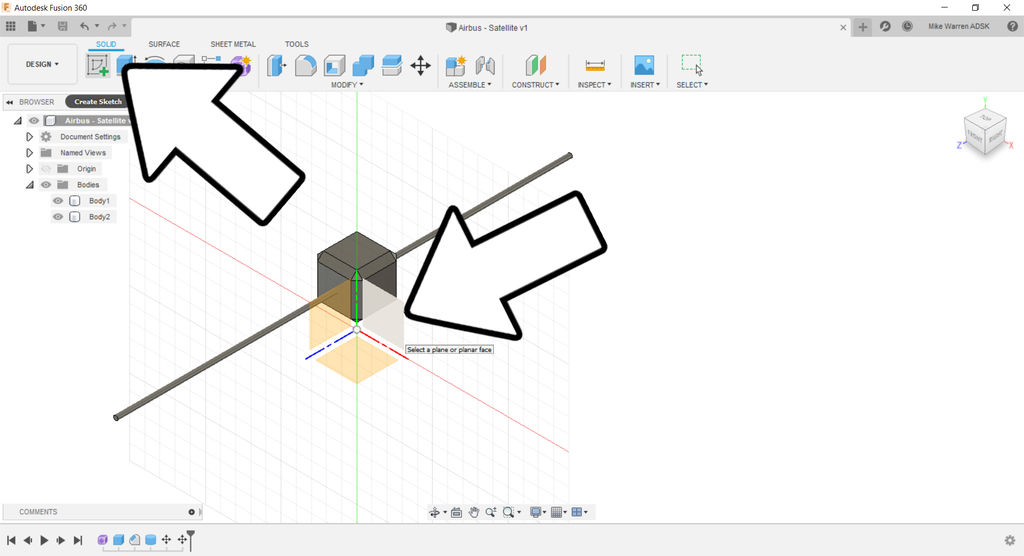Expand the COMMENTS panel plus
Screen dimensions: 1024x556
pyautogui.click(x=191, y=512)
